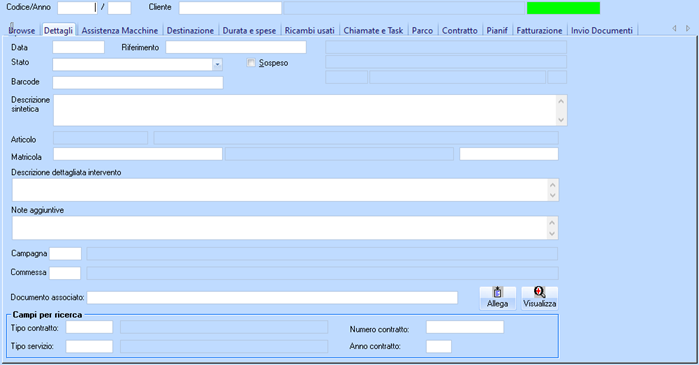Focus the Data input field
The width and height of the screenshot is (699, 365).
point(78,47)
